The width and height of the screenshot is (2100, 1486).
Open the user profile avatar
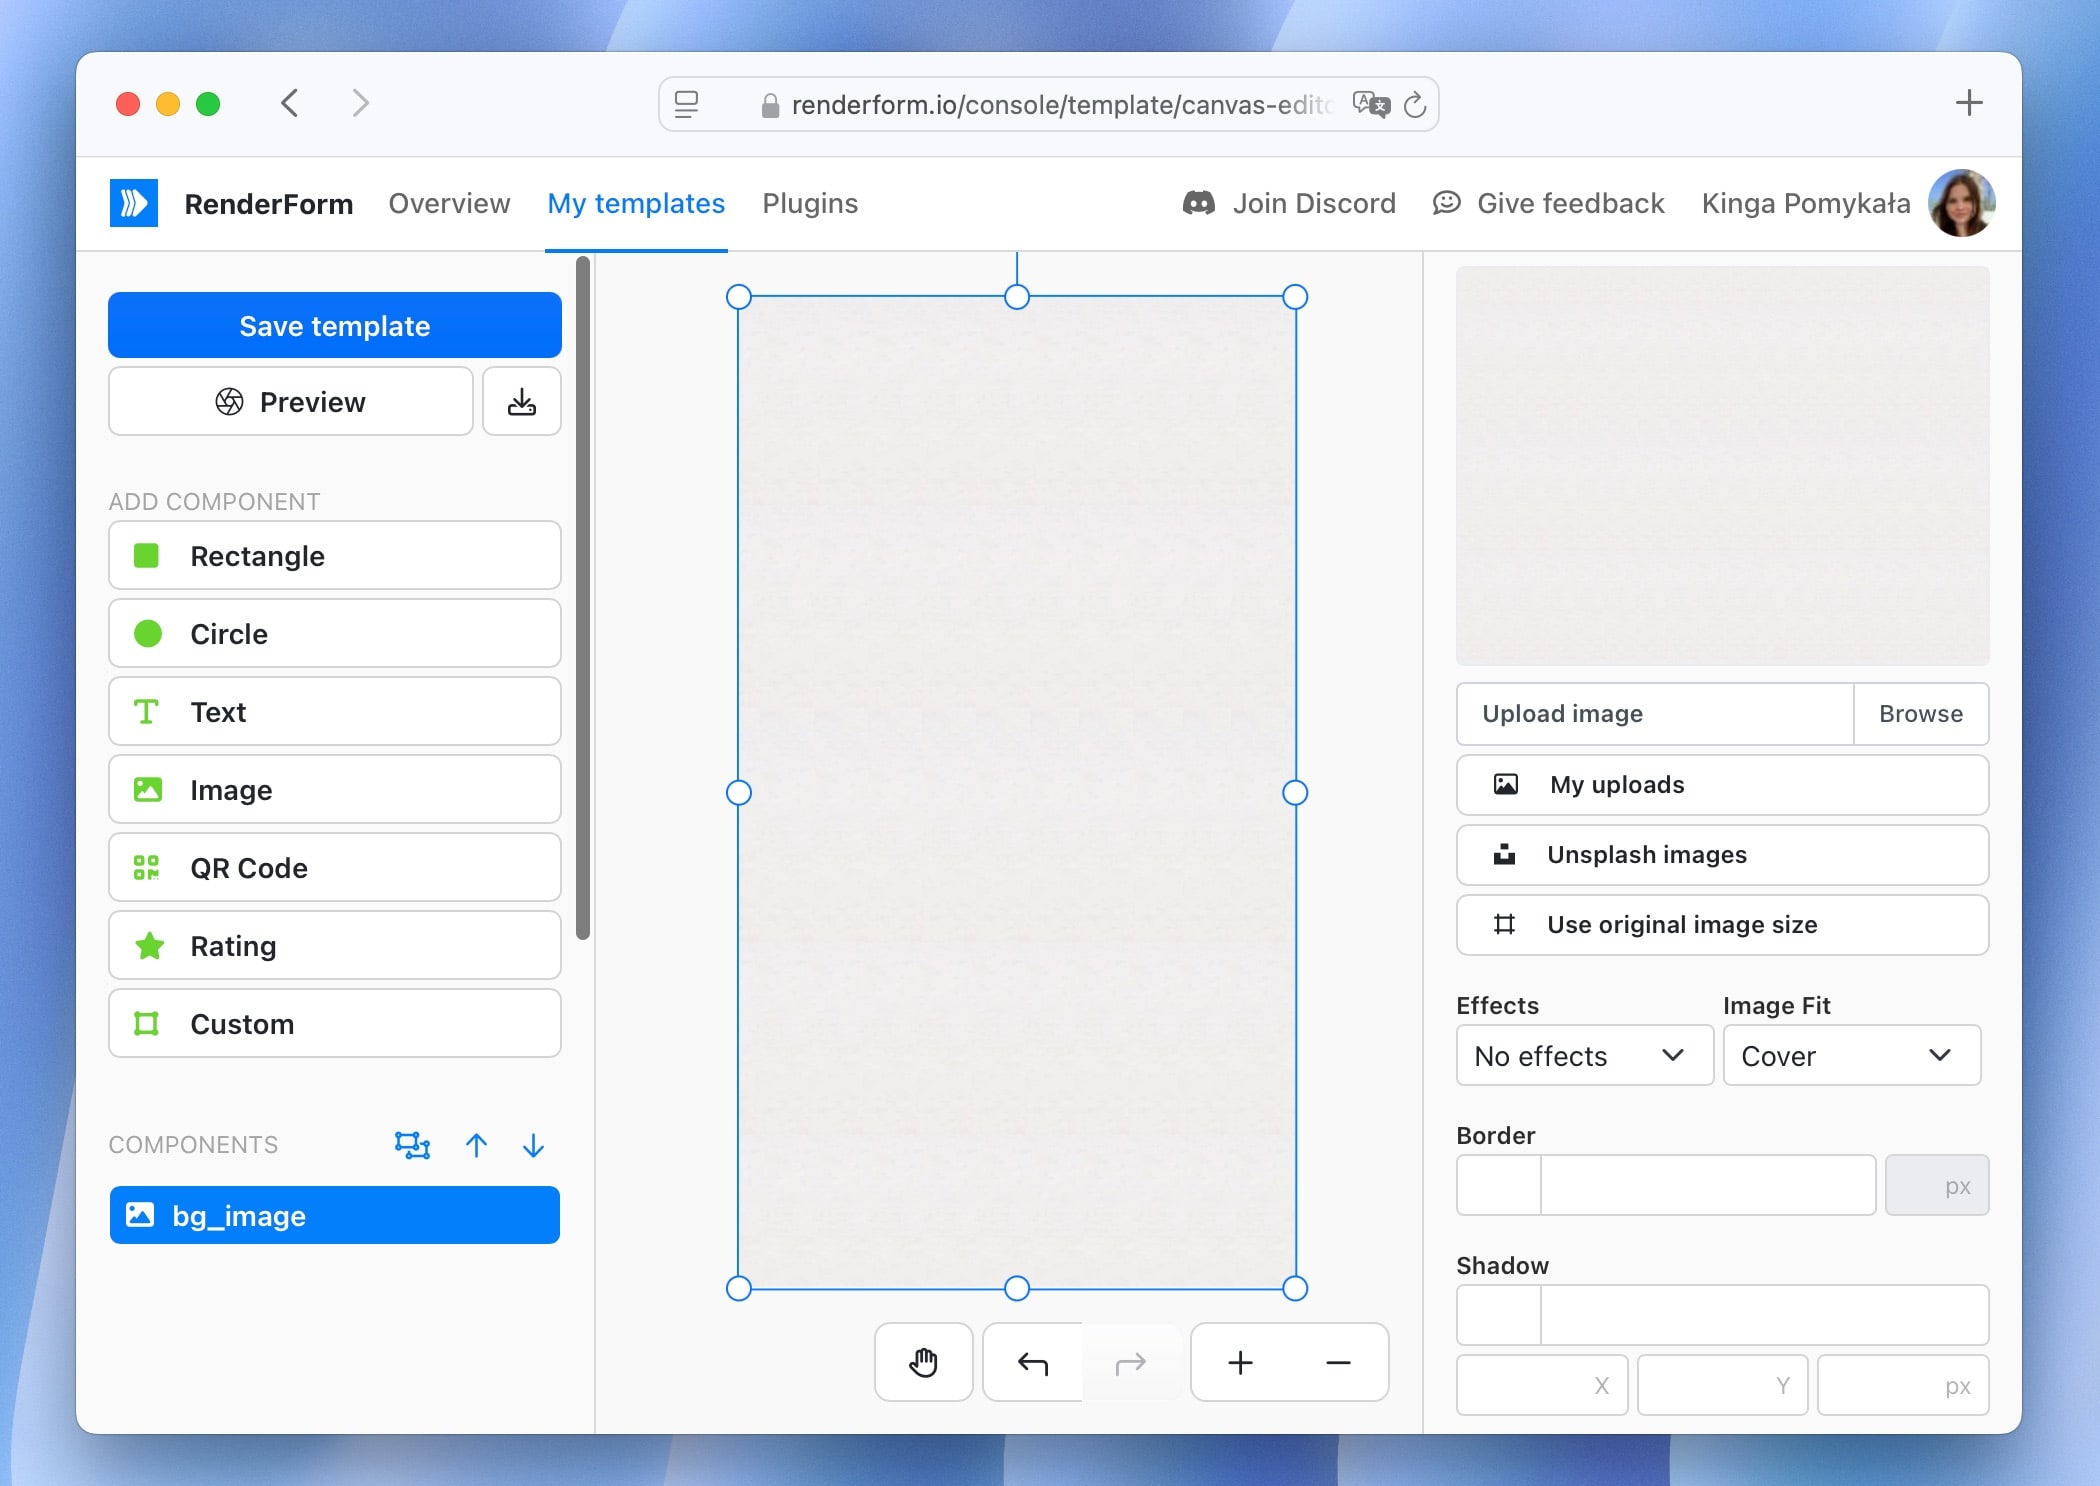coord(1961,203)
